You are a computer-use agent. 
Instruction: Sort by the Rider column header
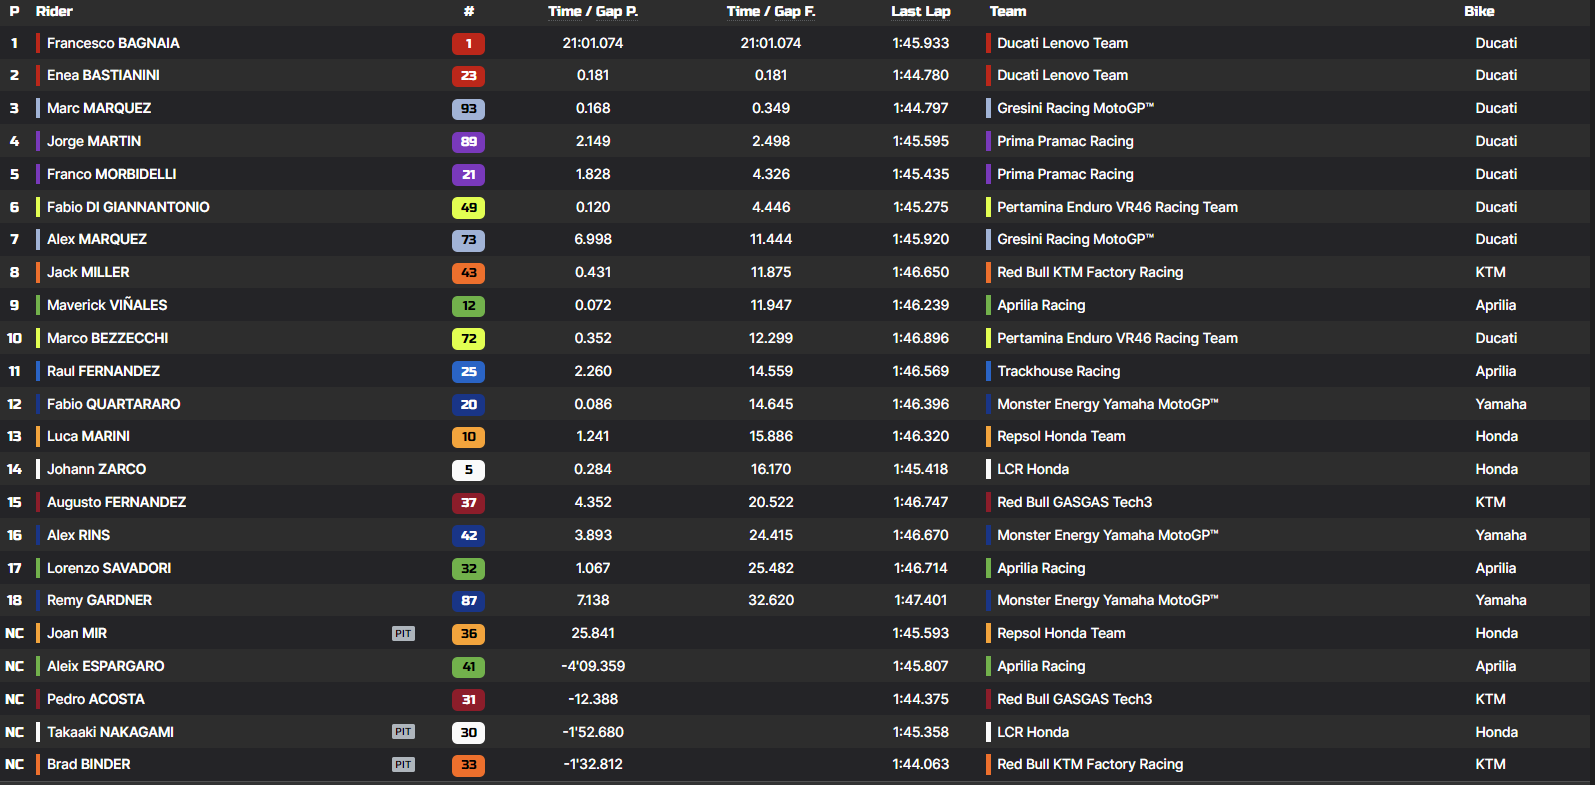(x=54, y=11)
